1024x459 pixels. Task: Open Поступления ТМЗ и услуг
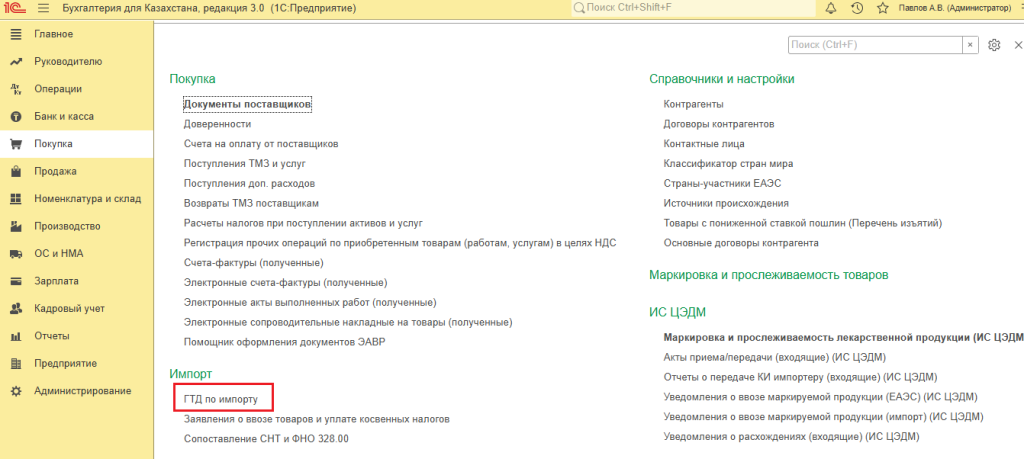pyautogui.click(x=245, y=163)
